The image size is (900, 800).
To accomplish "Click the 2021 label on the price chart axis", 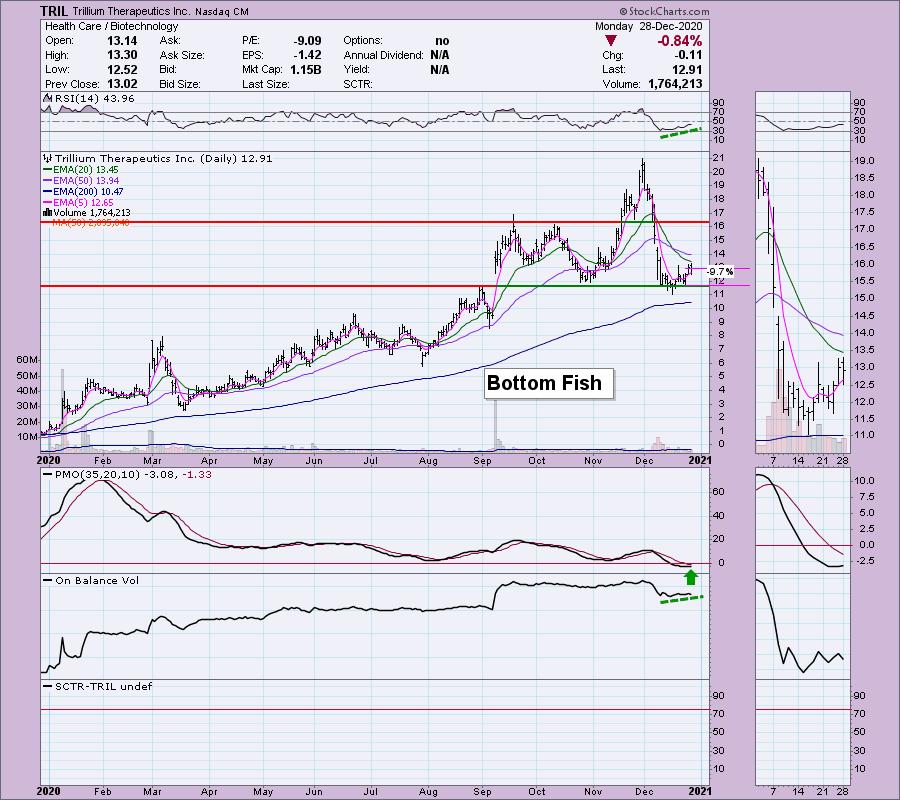I will [x=700, y=460].
